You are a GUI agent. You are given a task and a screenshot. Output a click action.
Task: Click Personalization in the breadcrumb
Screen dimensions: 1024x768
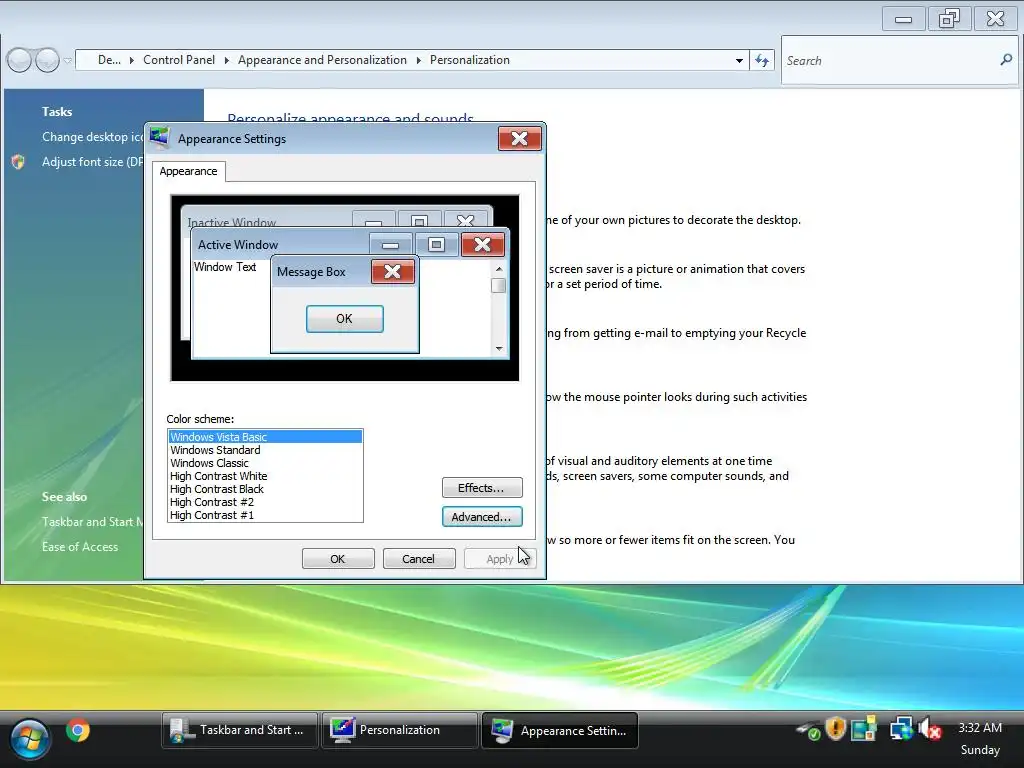(x=470, y=60)
